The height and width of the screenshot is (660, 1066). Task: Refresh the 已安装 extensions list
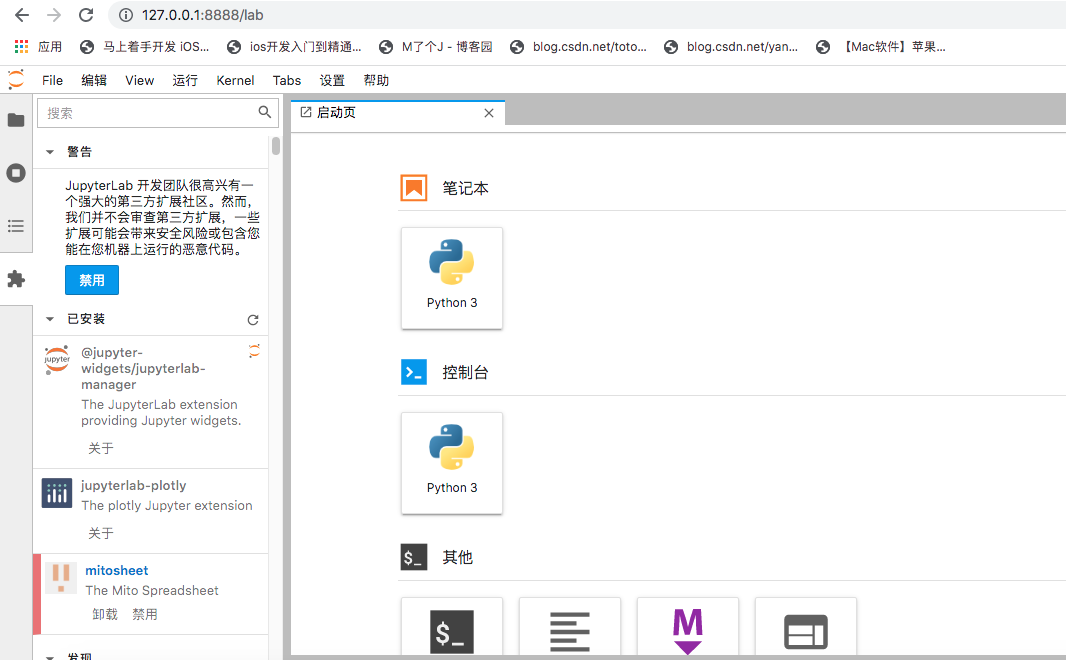253,318
